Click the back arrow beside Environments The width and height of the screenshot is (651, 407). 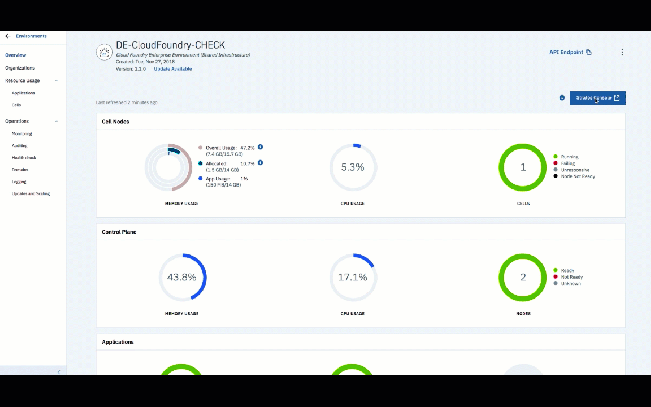coord(8,36)
